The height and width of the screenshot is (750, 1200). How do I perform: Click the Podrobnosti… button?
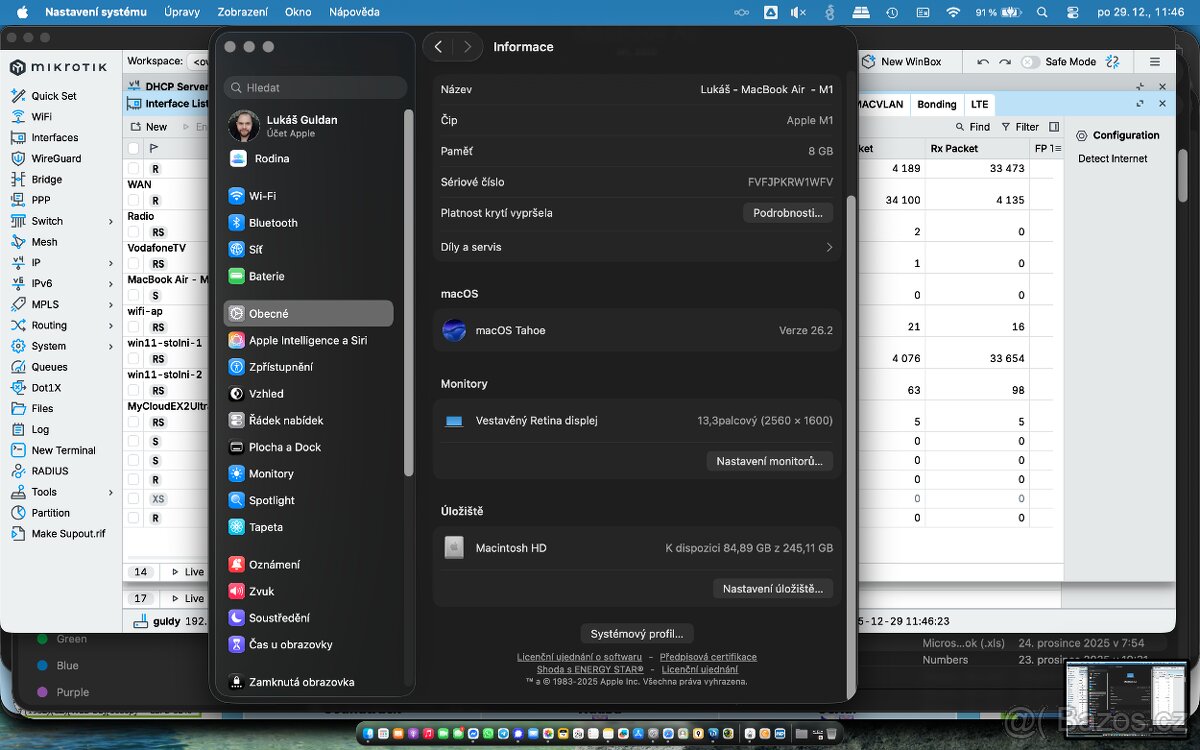click(787, 213)
